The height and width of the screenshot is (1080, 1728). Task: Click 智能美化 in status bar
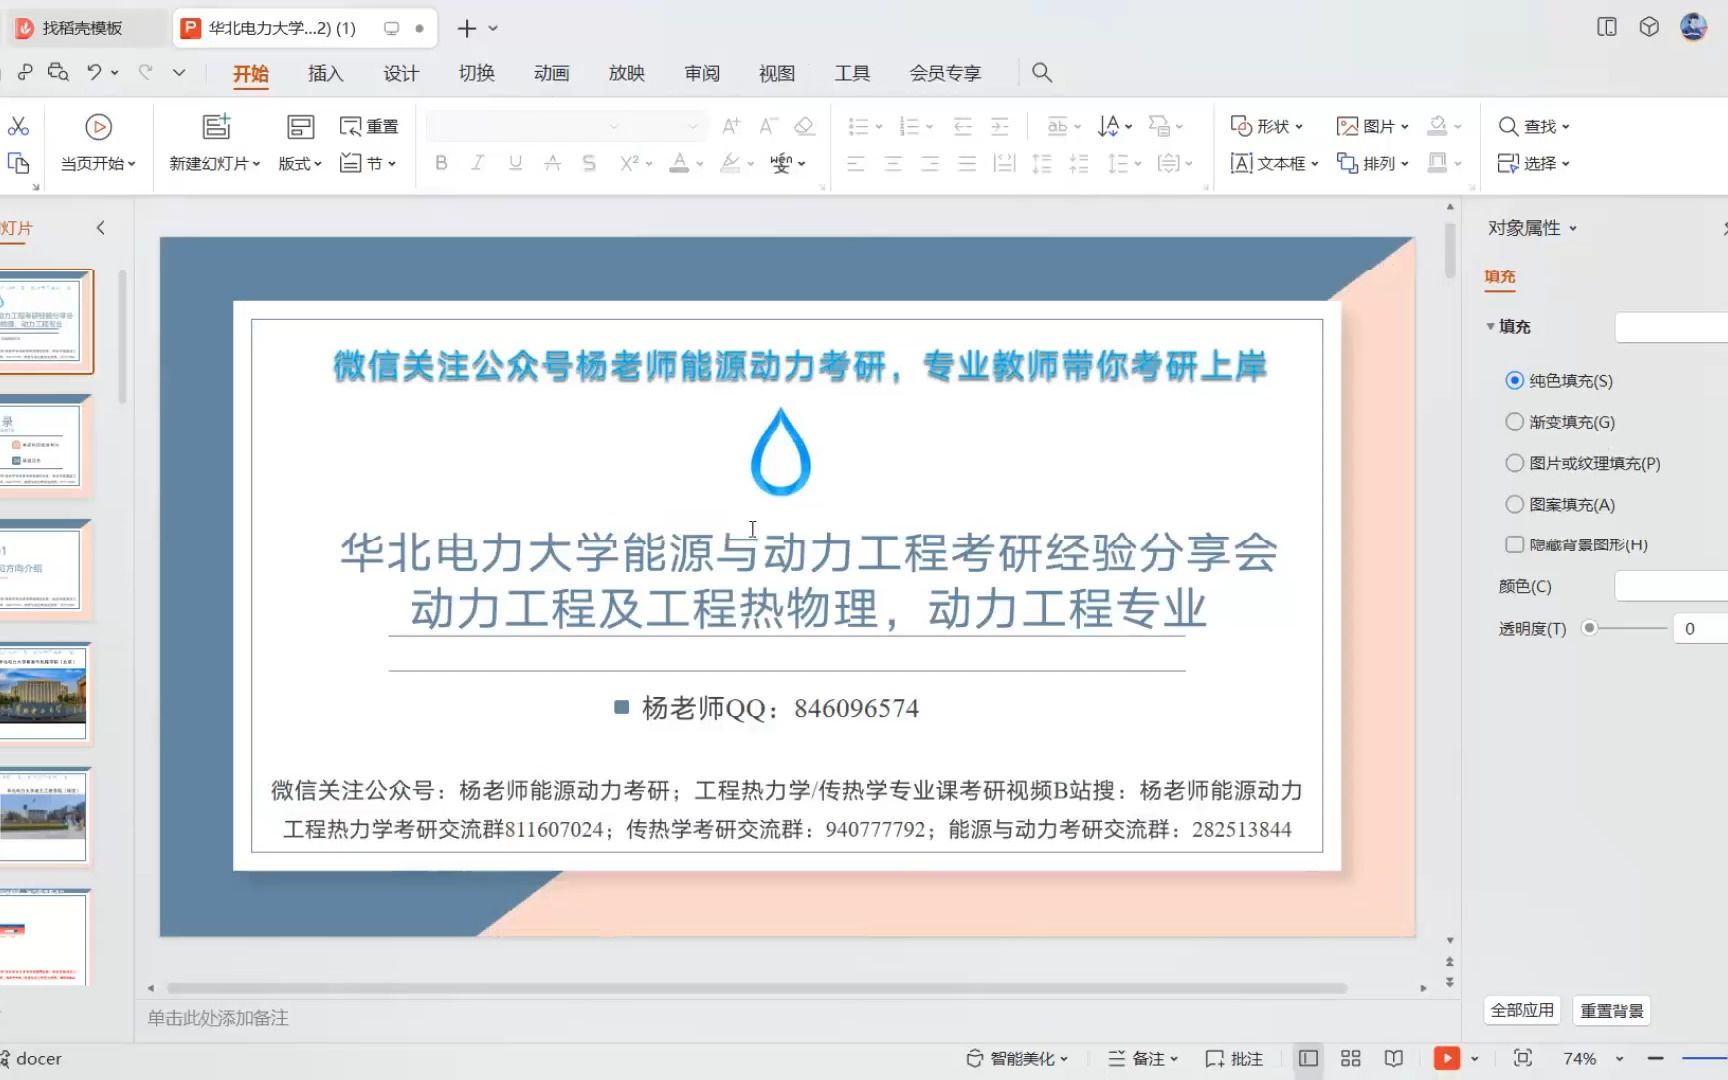click(1017, 1058)
